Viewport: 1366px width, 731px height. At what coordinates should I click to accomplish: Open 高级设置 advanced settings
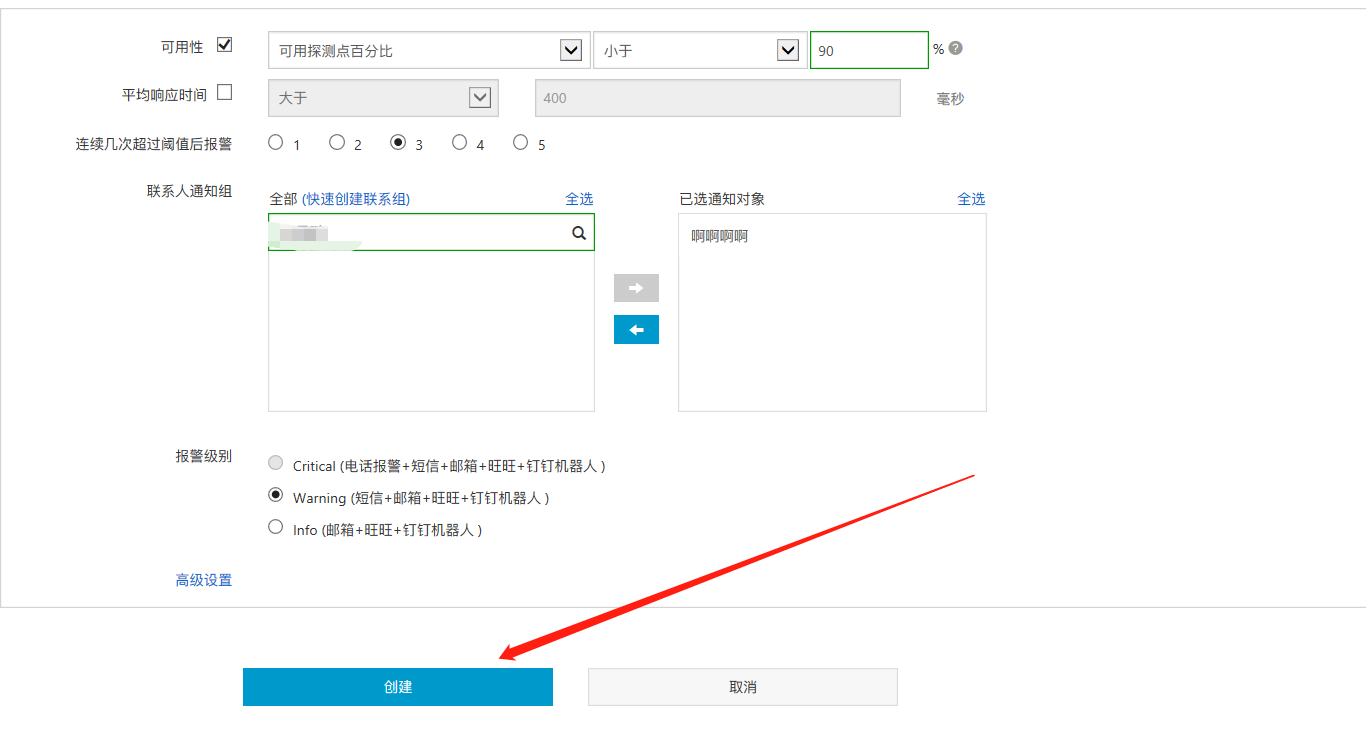[x=204, y=580]
